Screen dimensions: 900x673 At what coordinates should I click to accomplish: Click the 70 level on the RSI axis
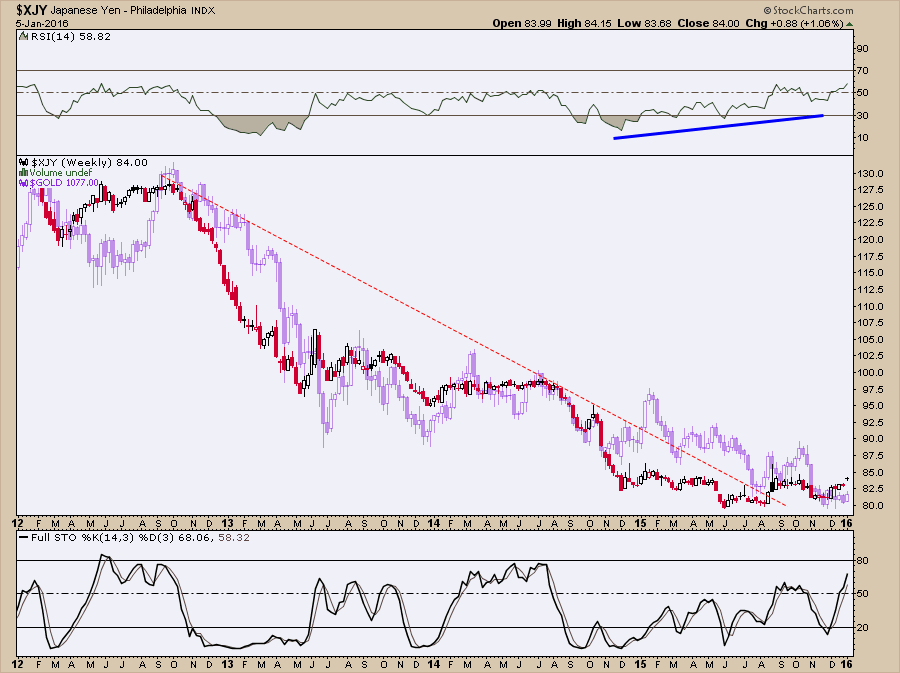(862, 71)
